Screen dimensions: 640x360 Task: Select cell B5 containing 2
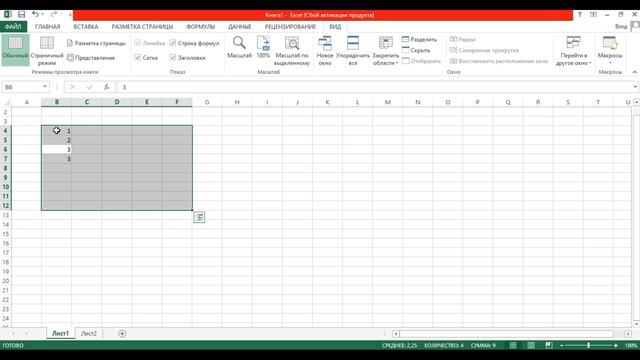pyautogui.click(x=56, y=140)
